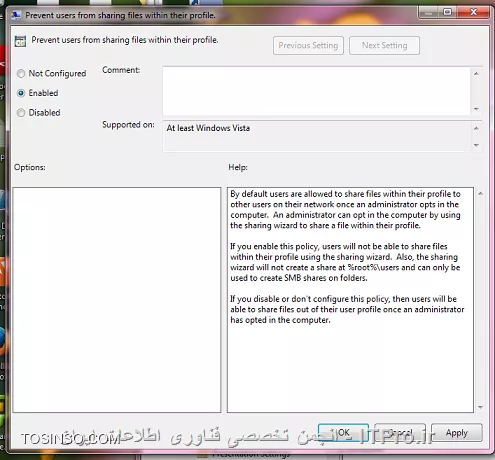Click the Next Setting button
This screenshot has height=460, width=495.
384,46
